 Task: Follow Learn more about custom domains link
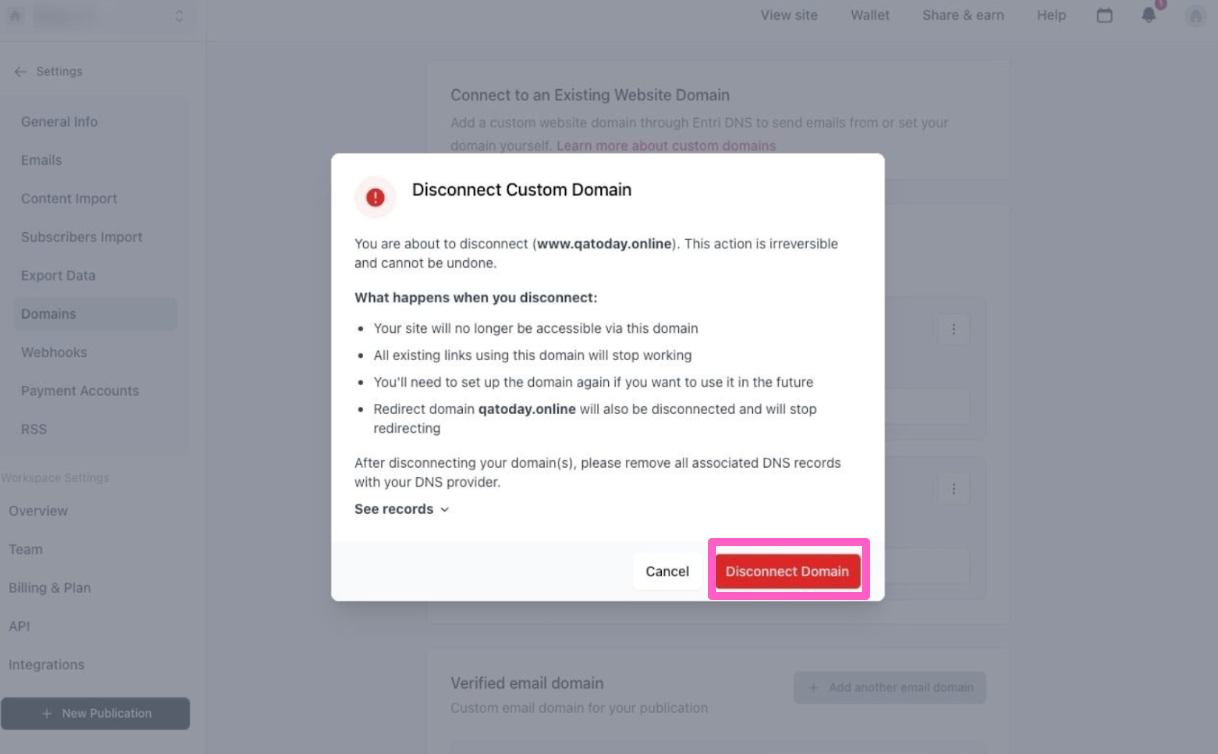coord(666,146)
